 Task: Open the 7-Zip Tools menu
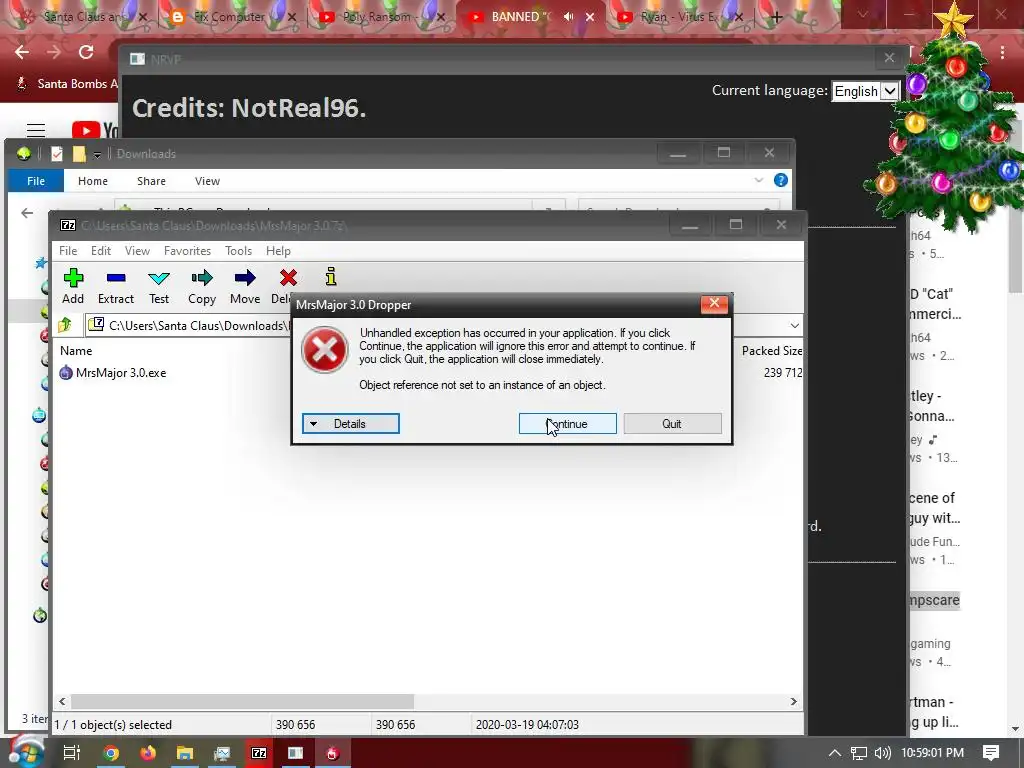click(x=238, y=251)
